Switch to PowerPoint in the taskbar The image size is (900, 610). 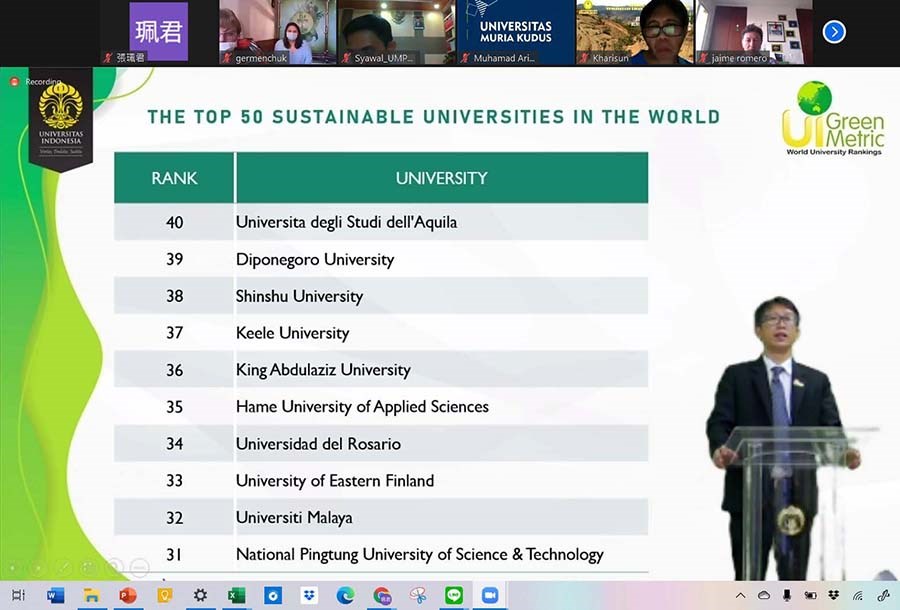[x=127, y=596]
